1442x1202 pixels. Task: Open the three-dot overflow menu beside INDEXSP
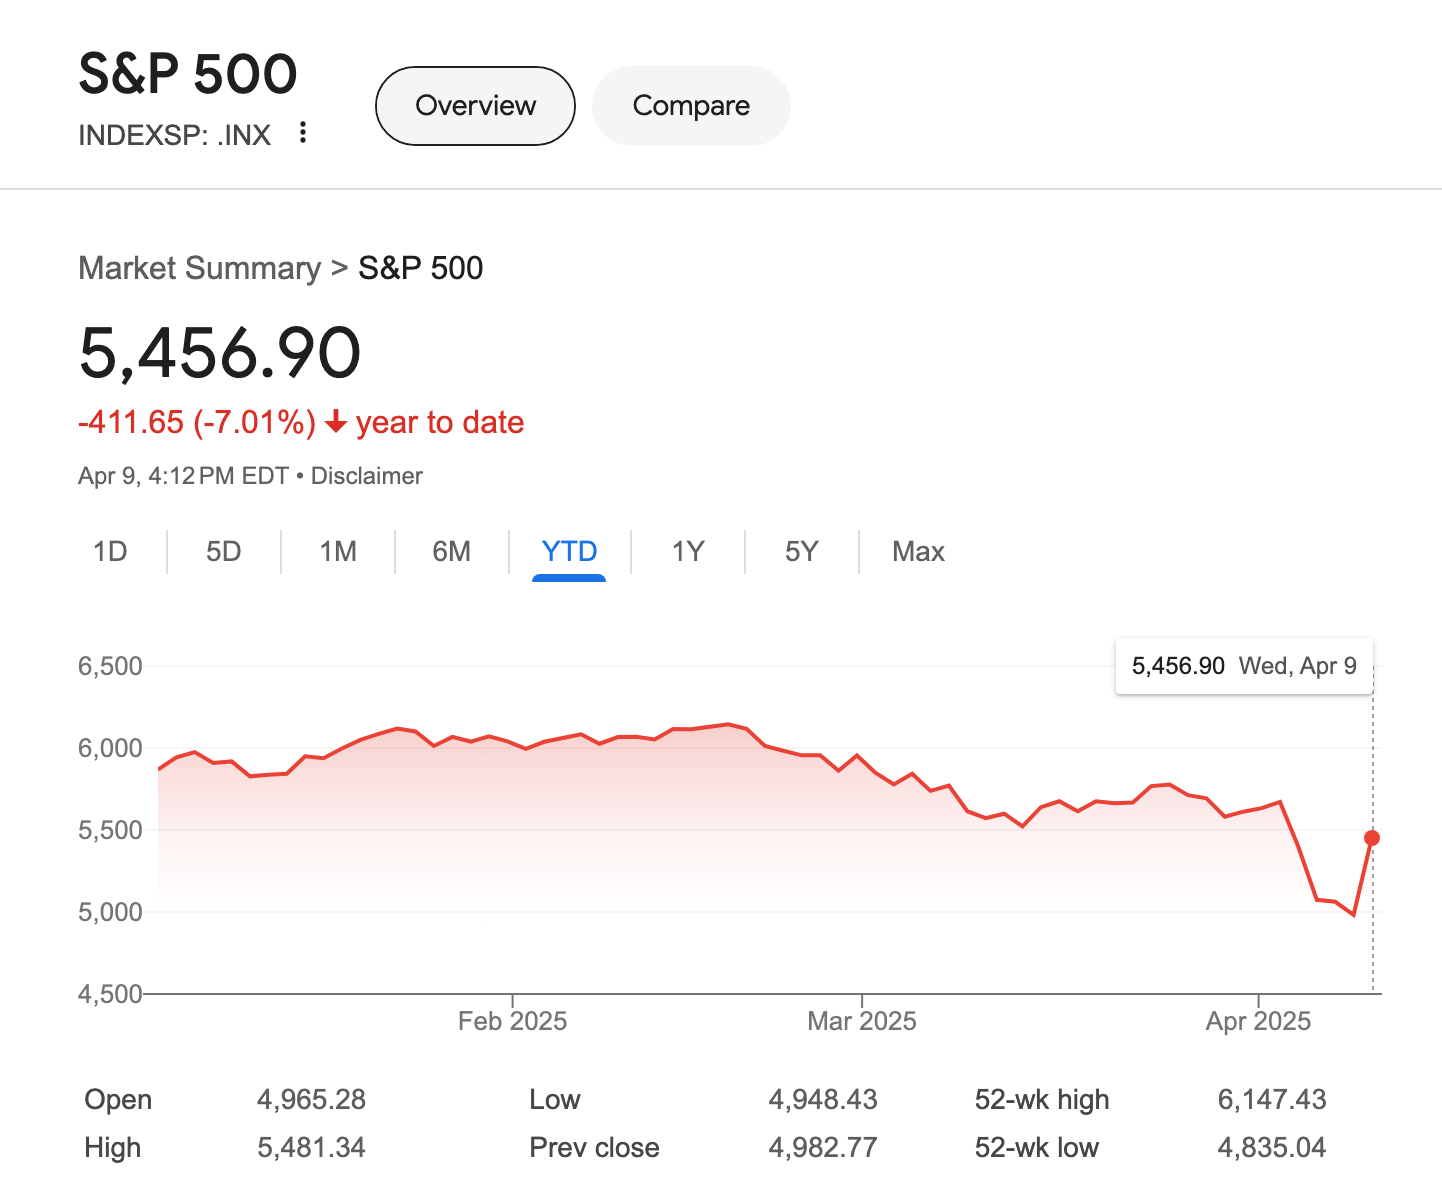click(302, 133)
